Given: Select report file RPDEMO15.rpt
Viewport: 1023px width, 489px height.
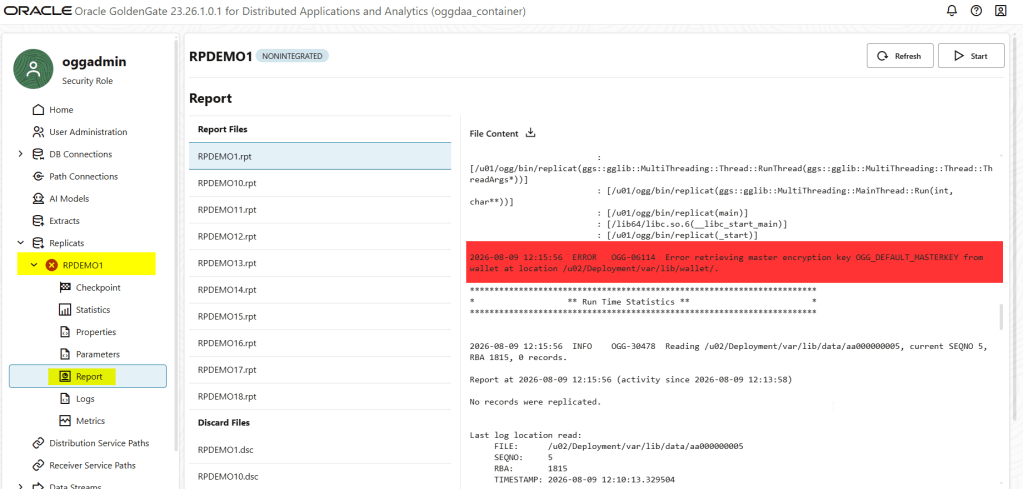Looking at the screenshot, I should click(320, 316).
